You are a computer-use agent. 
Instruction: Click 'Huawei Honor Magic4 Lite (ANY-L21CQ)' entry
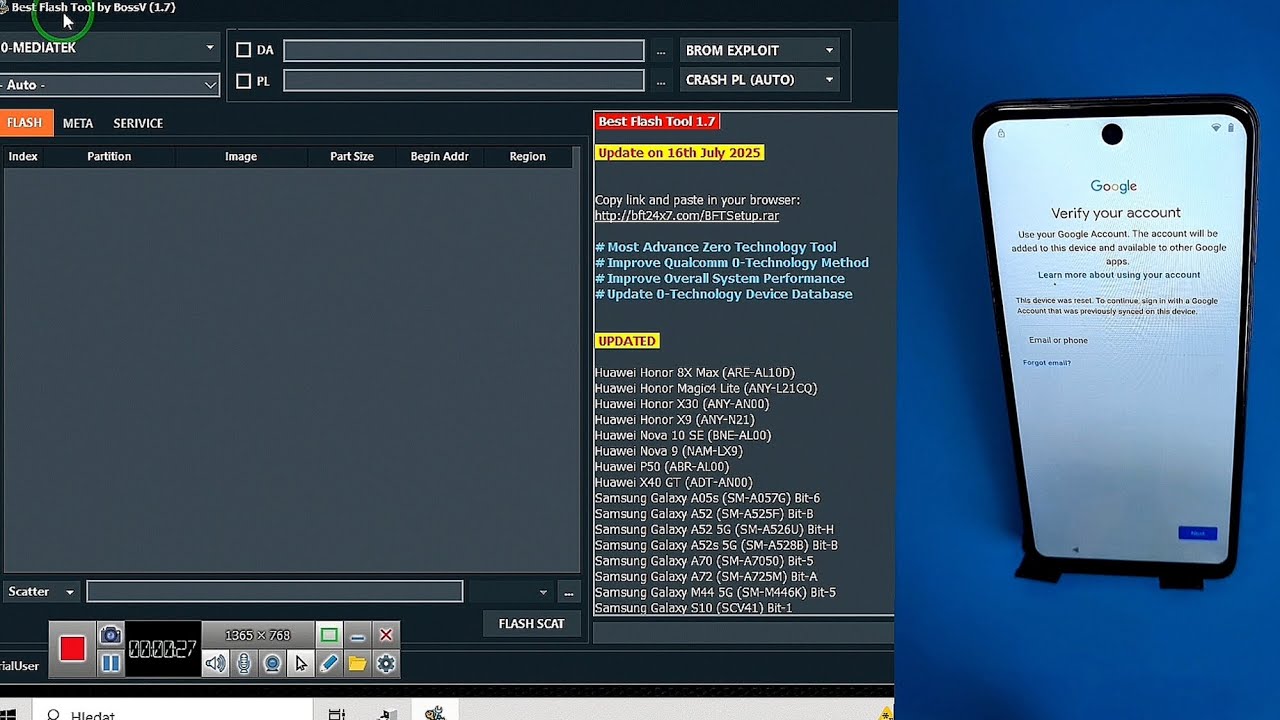point(706,388)
